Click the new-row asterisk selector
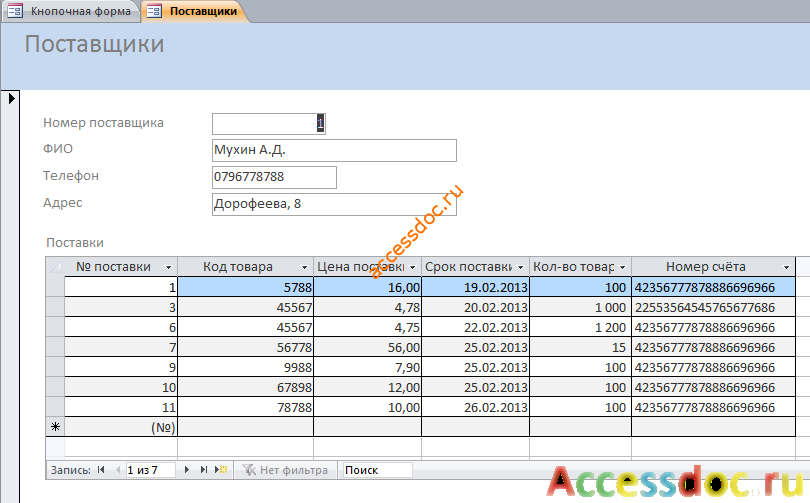 (x=55, y=427)
